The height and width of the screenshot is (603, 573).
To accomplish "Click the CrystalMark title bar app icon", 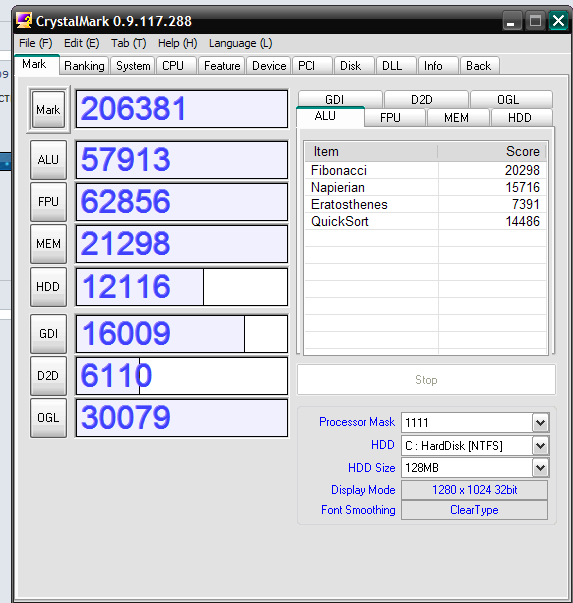I will [24, 21].
